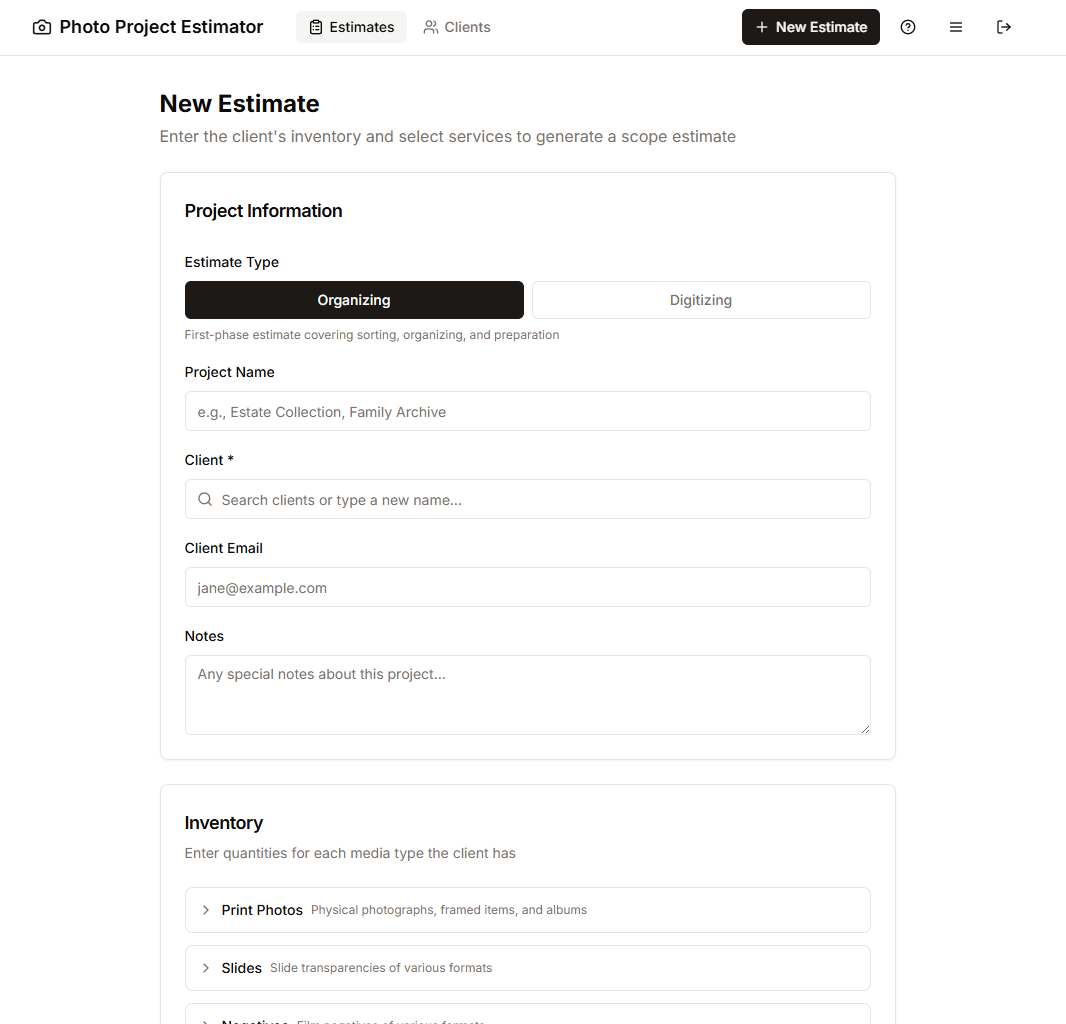Screen dimensions: 1066x1024
Task: Open the help question mark icon
Action: 908,28
